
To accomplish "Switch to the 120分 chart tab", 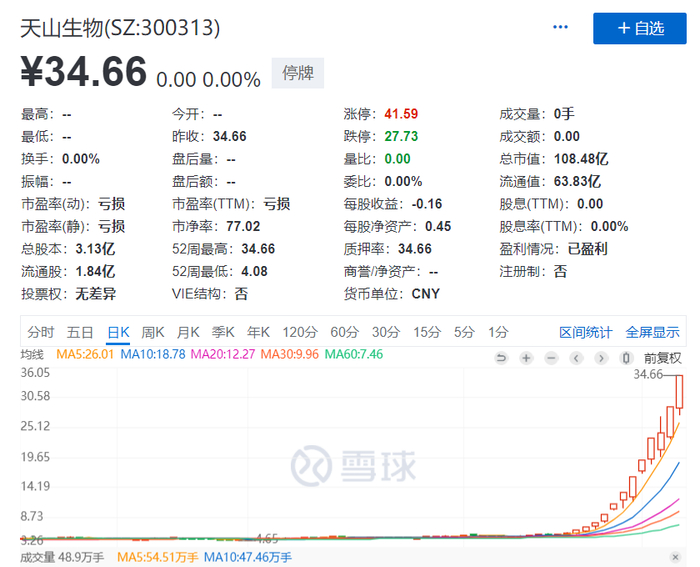I will pyautogui.click(x=300, y=332).
